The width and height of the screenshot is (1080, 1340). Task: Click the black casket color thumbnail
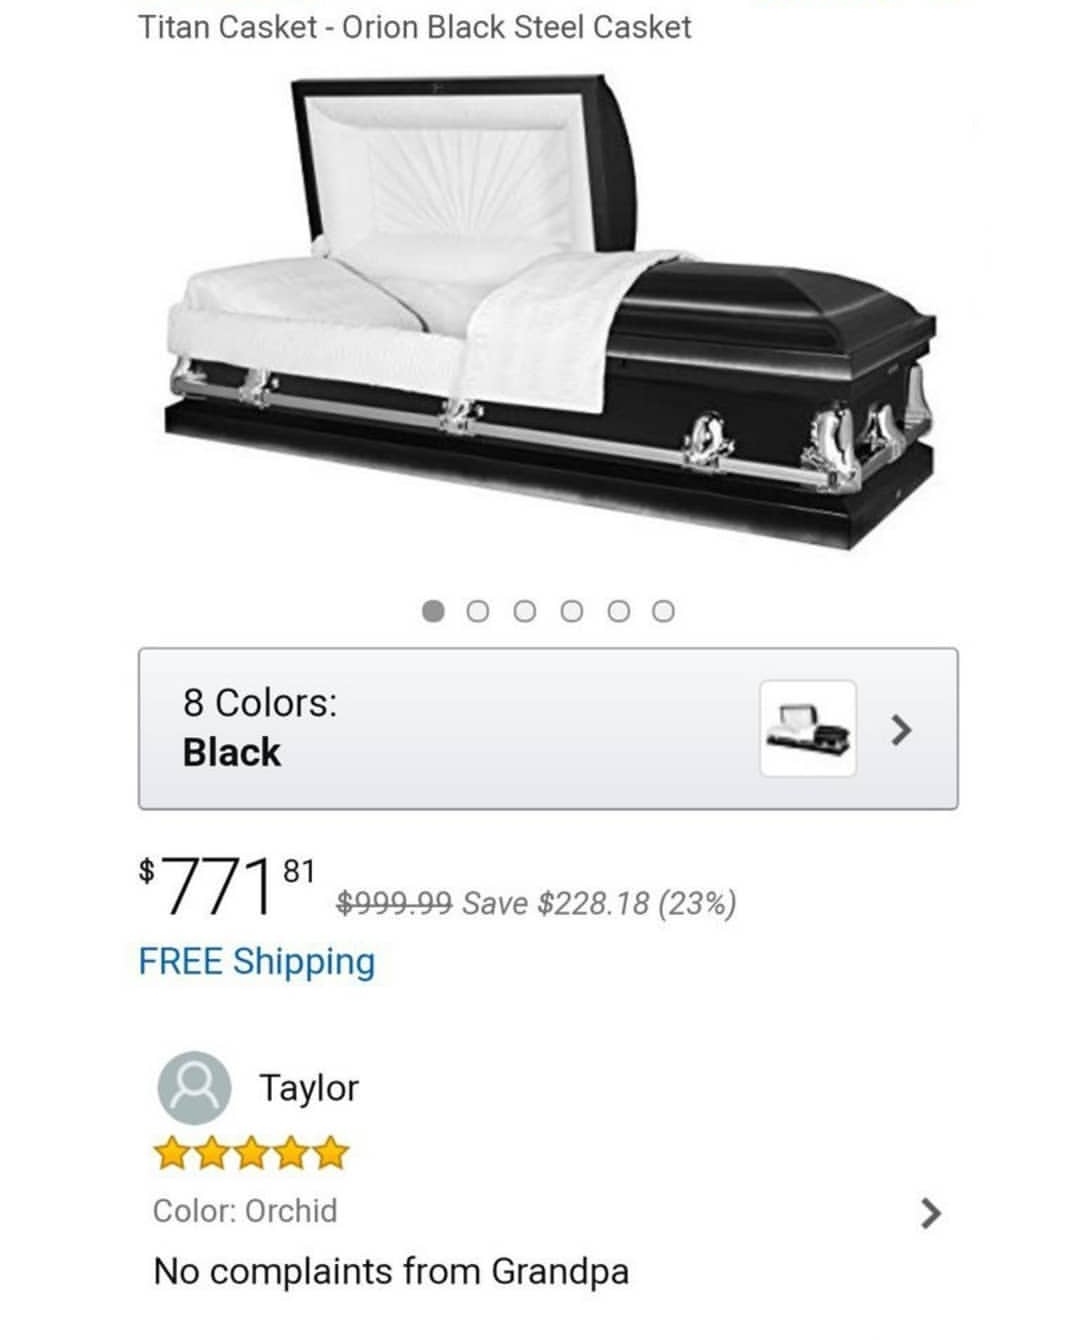point(808,729)
